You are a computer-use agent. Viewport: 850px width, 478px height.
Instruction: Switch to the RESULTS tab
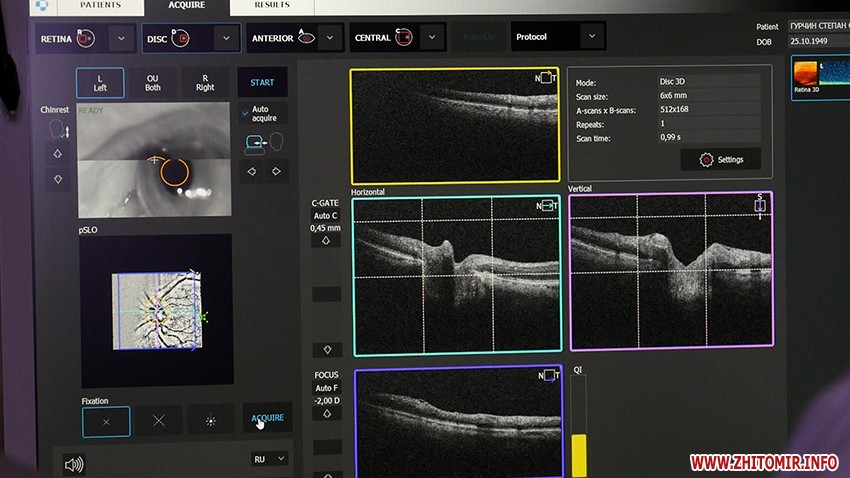tap(272, 5)
